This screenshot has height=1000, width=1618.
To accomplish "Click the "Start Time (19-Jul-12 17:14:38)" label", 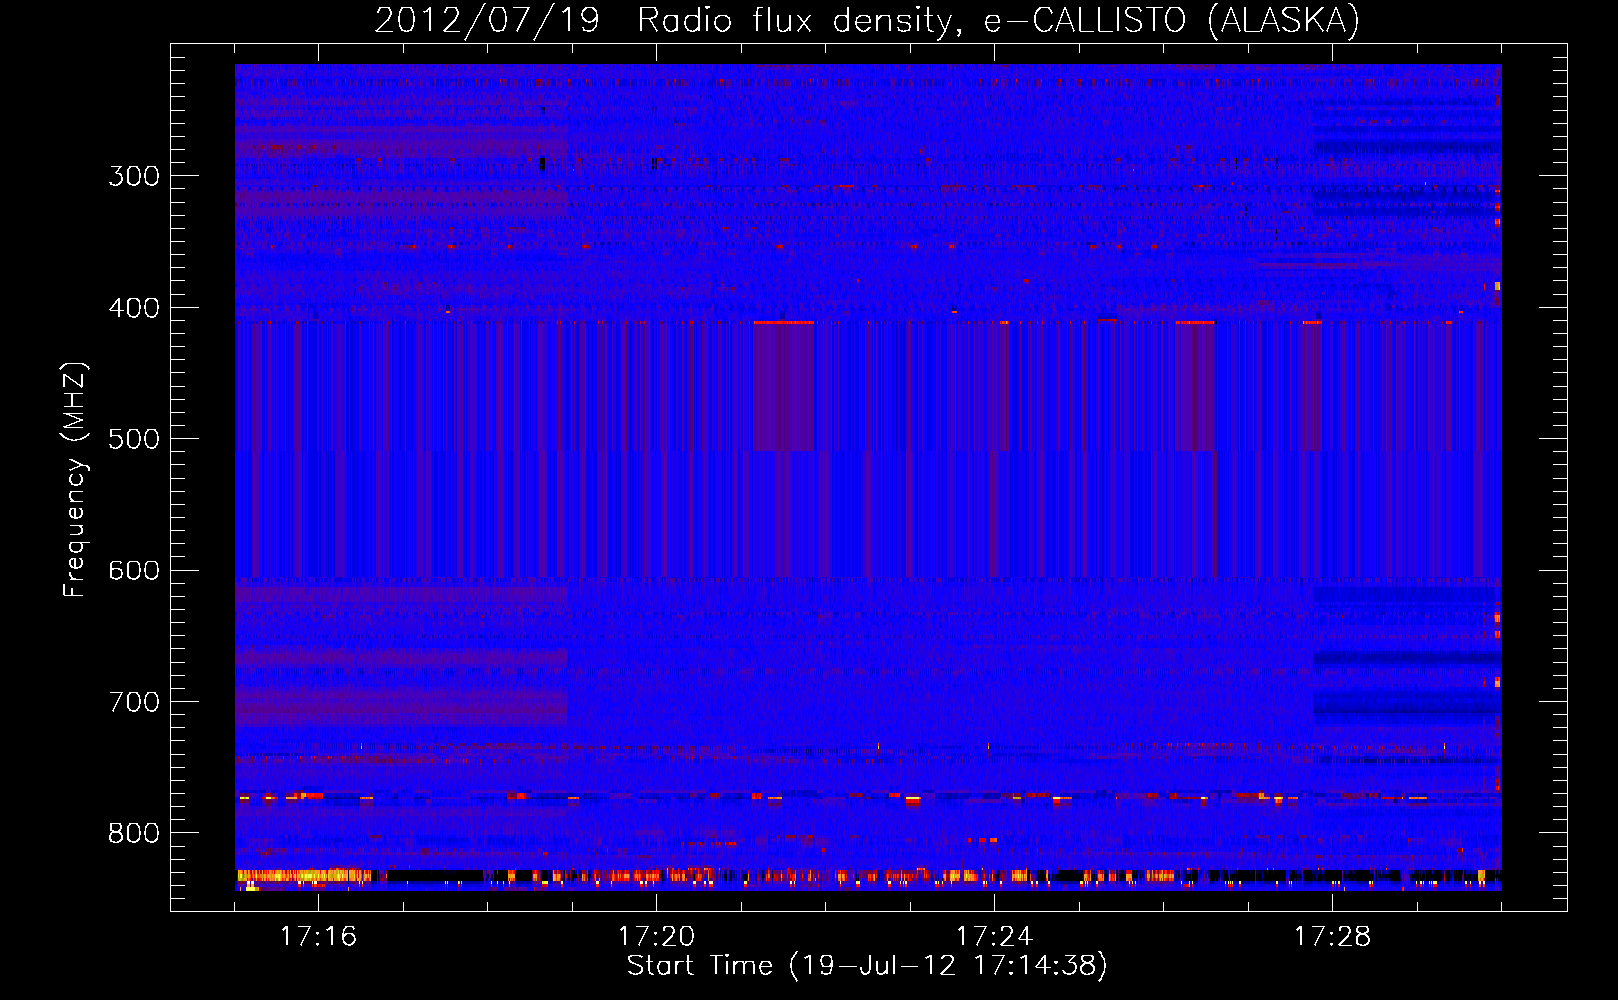I will [867, 966].
